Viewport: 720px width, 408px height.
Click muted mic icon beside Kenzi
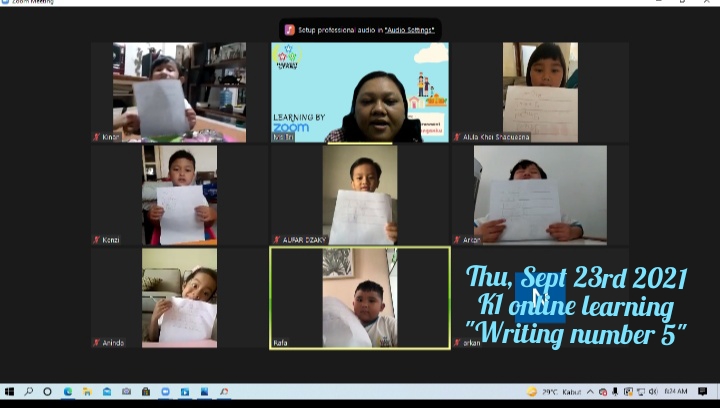click(x=96, y=240)
